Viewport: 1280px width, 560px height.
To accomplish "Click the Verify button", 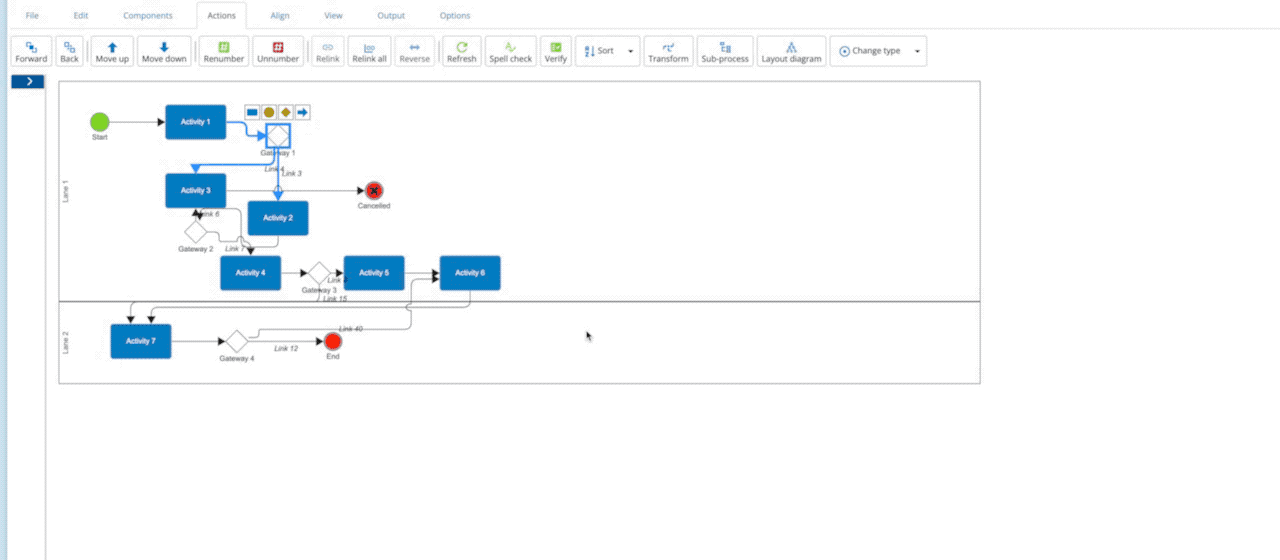I will click(x=555, y=52).
